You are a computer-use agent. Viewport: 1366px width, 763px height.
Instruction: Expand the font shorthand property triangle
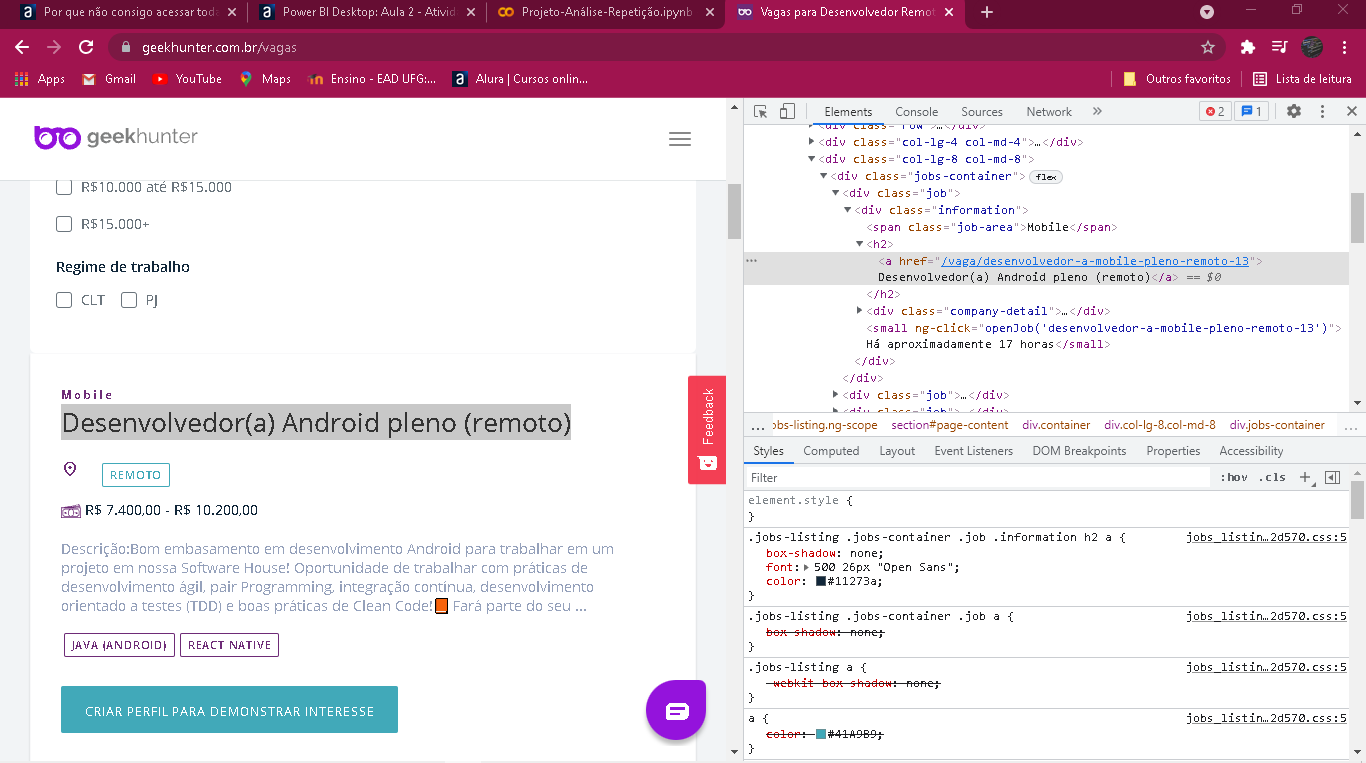pyautogui.click(x=806, y=567)
